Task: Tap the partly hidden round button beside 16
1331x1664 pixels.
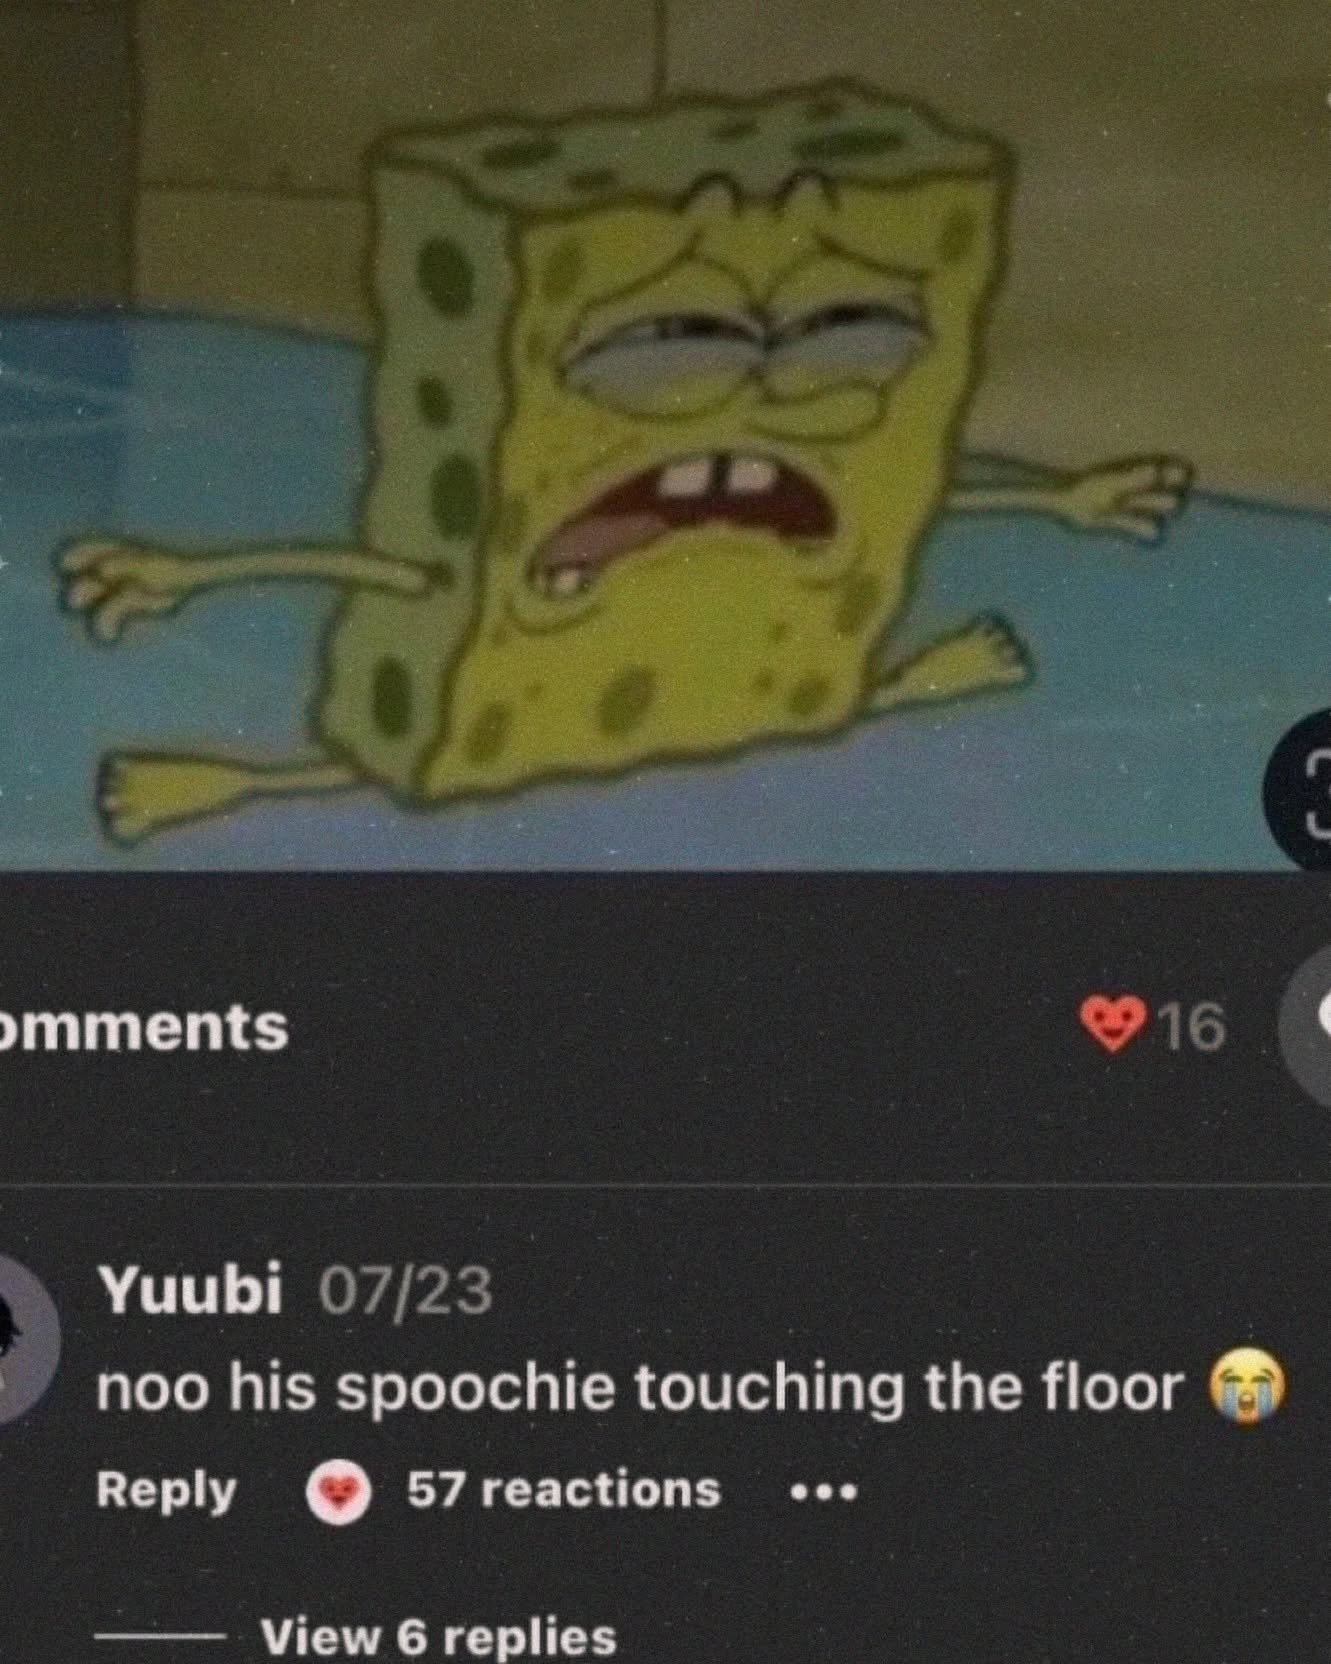Action: point(1308,1022)
